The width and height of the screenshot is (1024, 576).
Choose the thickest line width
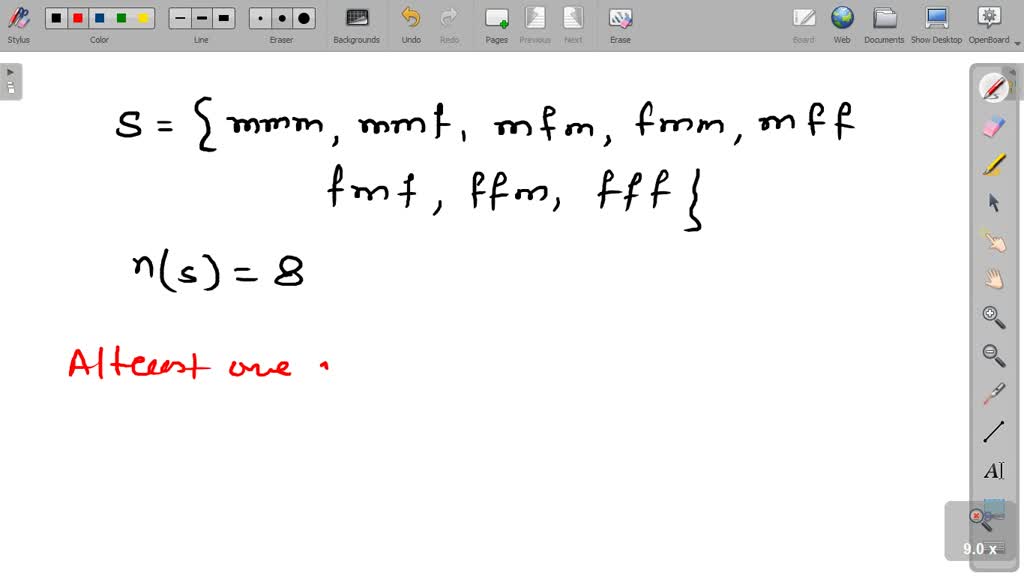pos(224,18)
